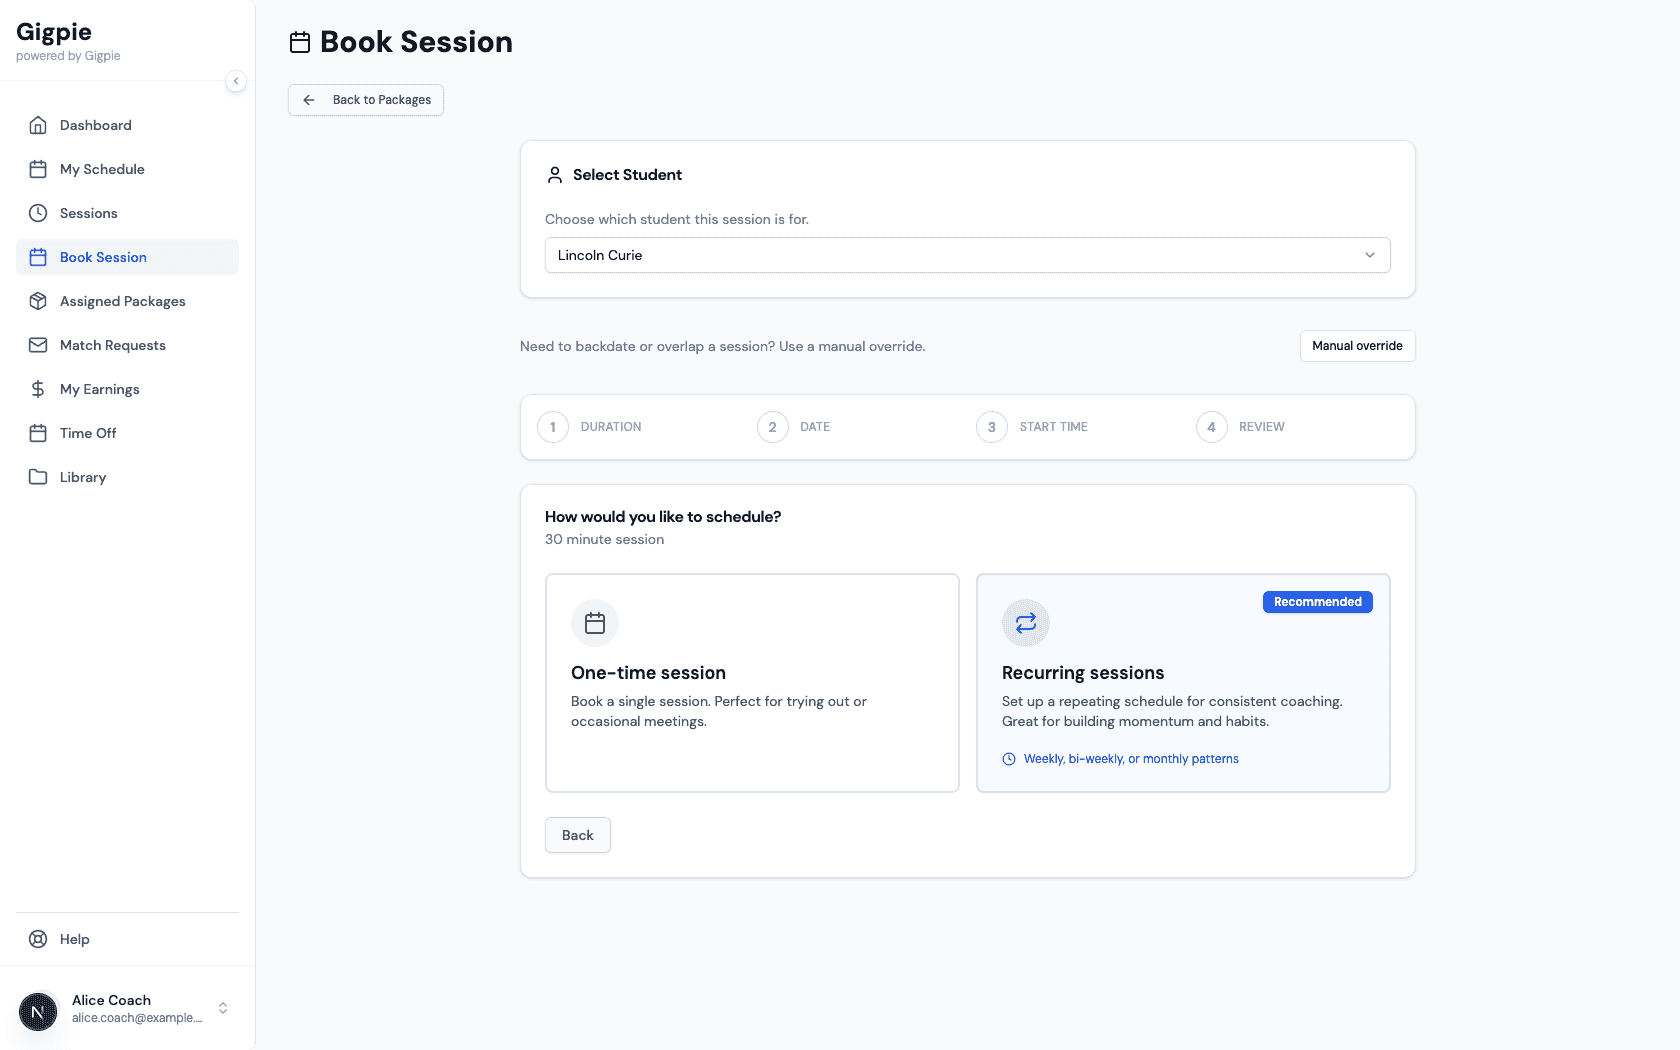Expand the Alice Coach account menu

(223, 1008)
